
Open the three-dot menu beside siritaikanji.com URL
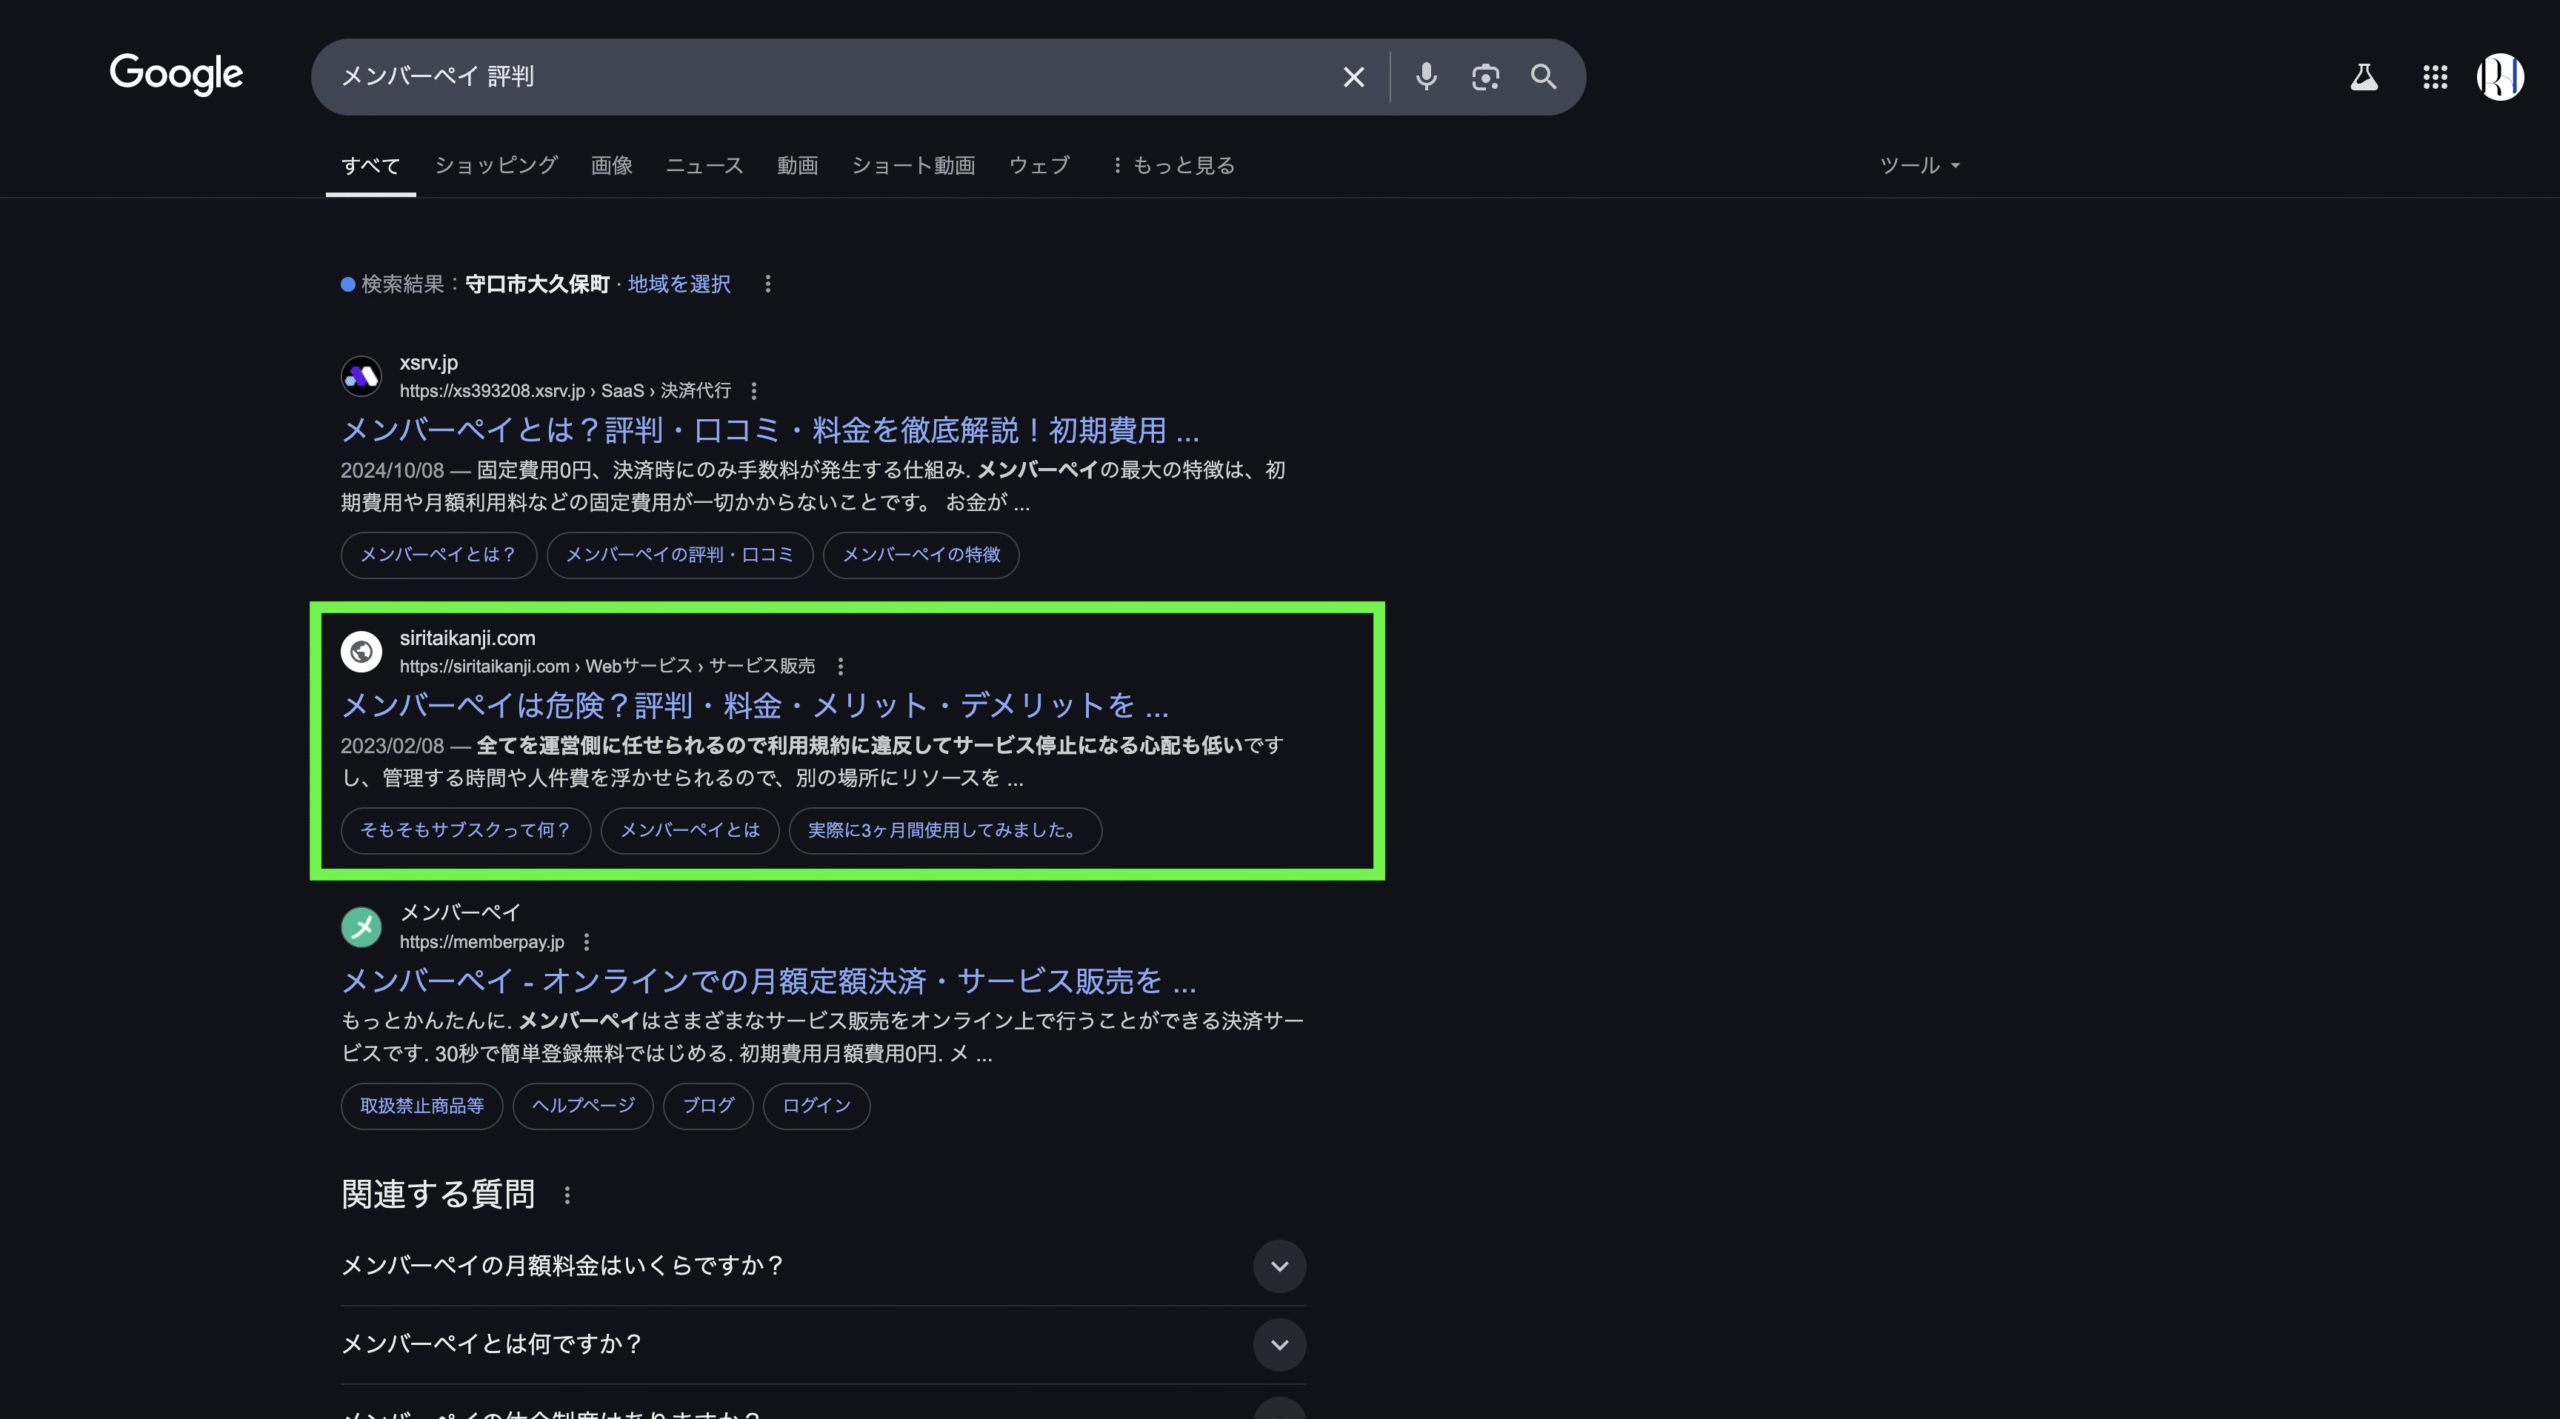coord(840,666)
